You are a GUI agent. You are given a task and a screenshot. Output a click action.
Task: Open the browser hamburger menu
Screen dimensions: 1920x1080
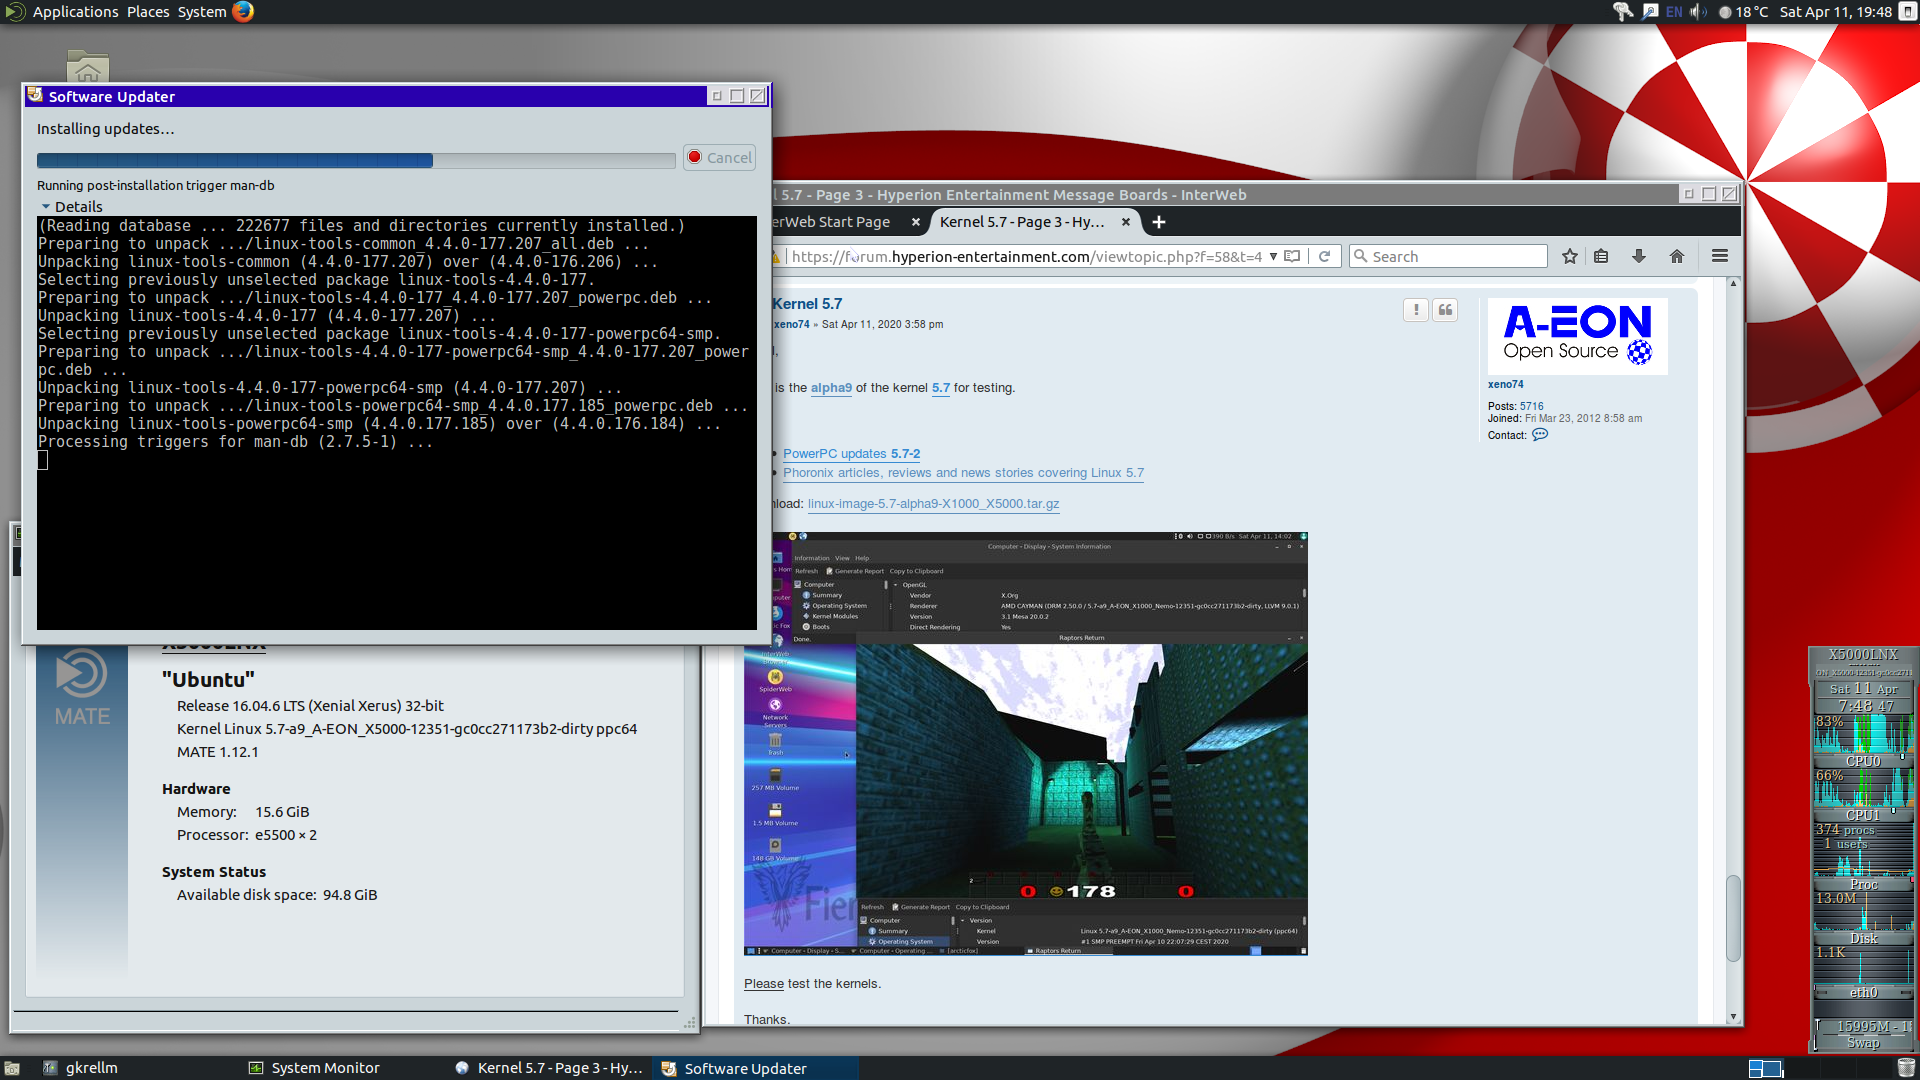(x=1720, y=257)
